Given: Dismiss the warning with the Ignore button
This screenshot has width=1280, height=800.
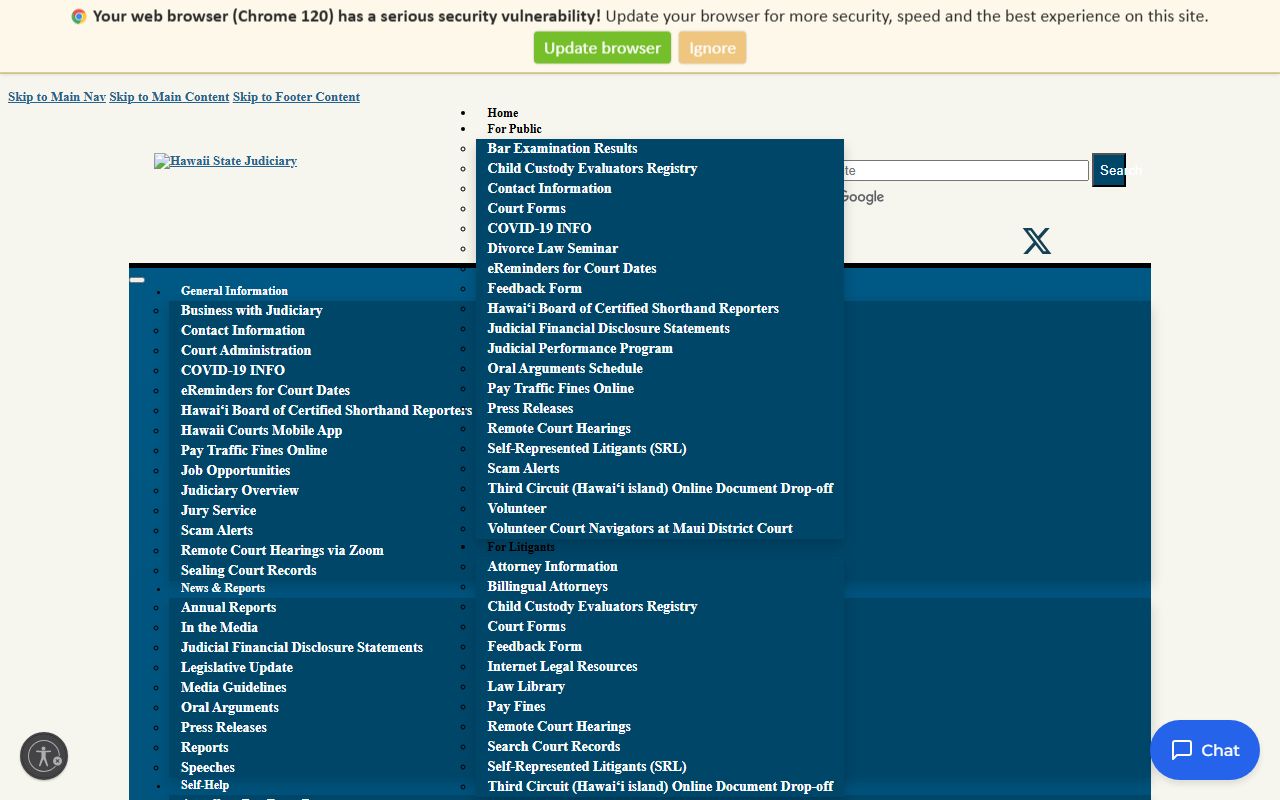Looking at the screenshot, I should coord(712,48).
